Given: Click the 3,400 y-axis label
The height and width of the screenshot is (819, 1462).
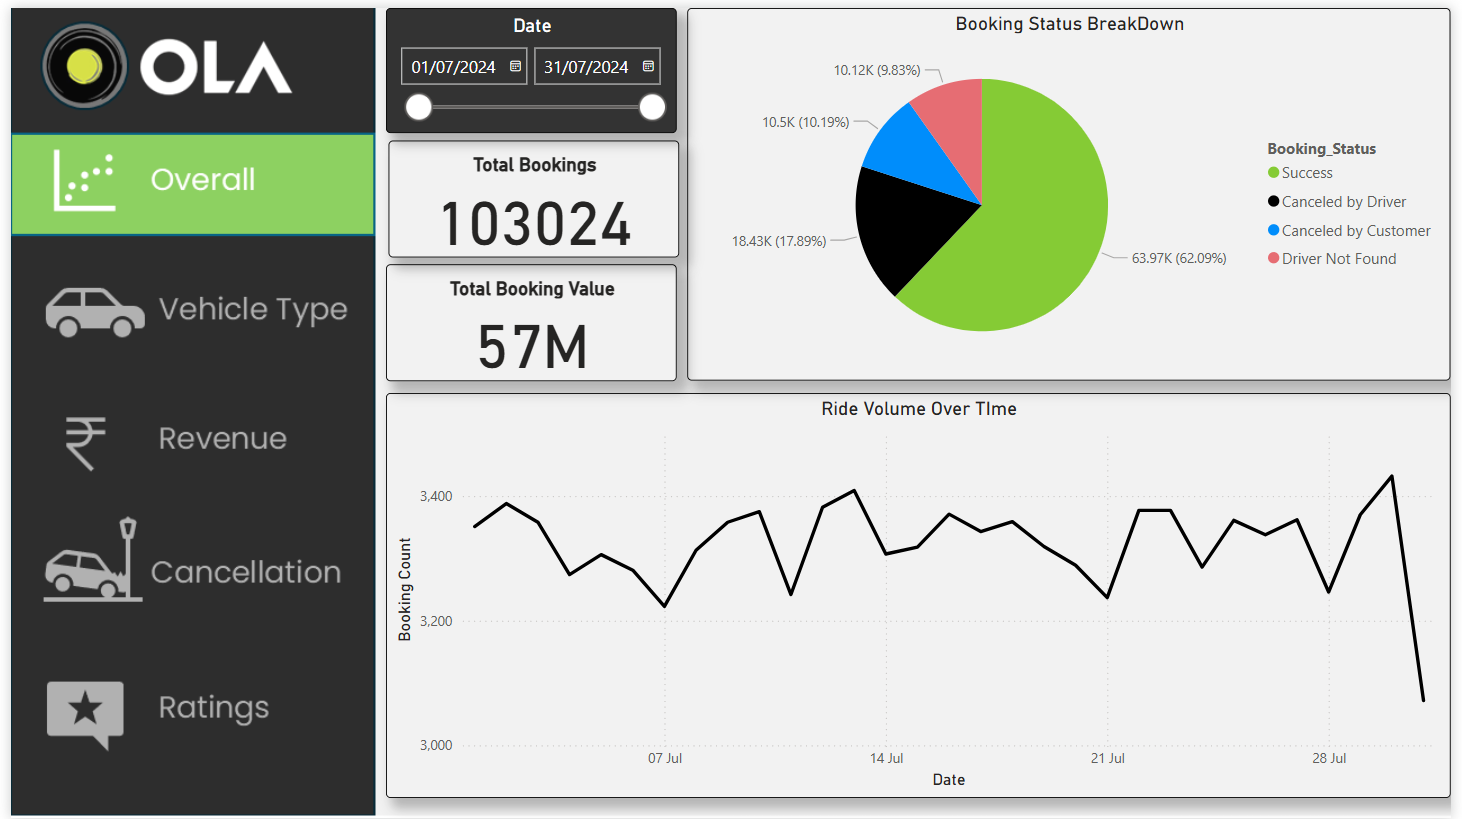Looking at the screenshot, I should 436,496.
